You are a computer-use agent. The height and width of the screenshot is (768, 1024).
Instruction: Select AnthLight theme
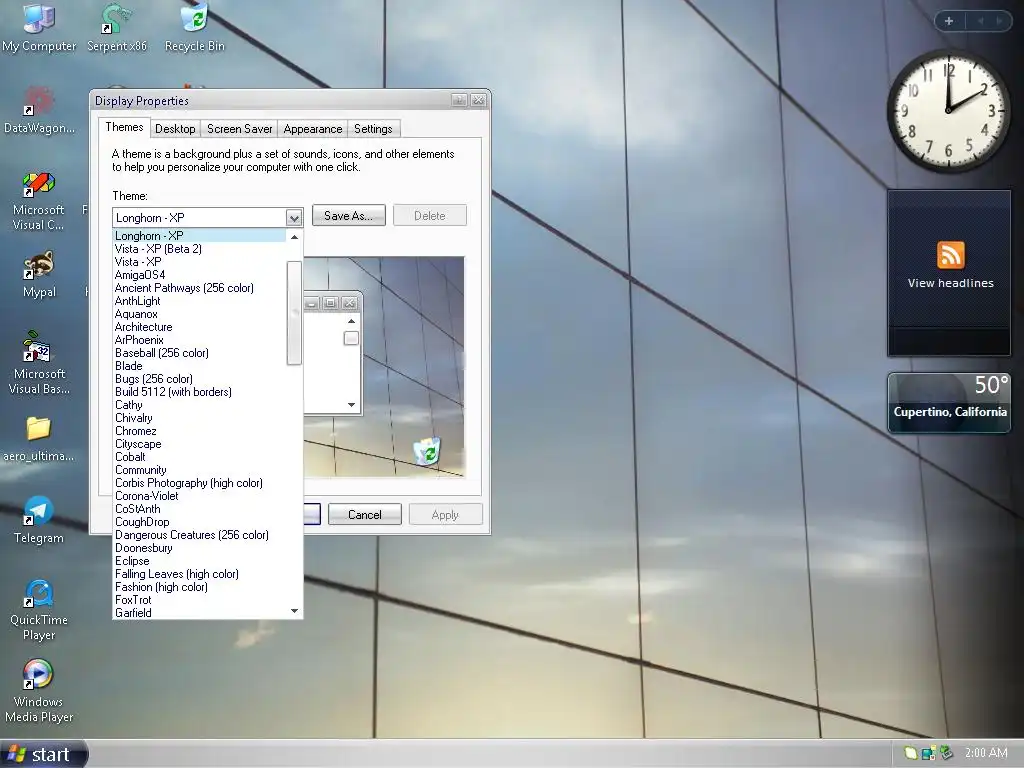point(199,301)
